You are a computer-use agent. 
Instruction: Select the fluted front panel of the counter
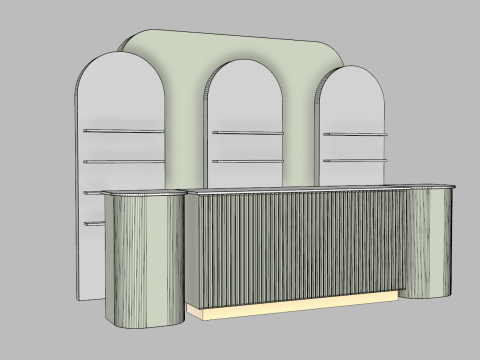pyautogui.click(x=302, y=248)
